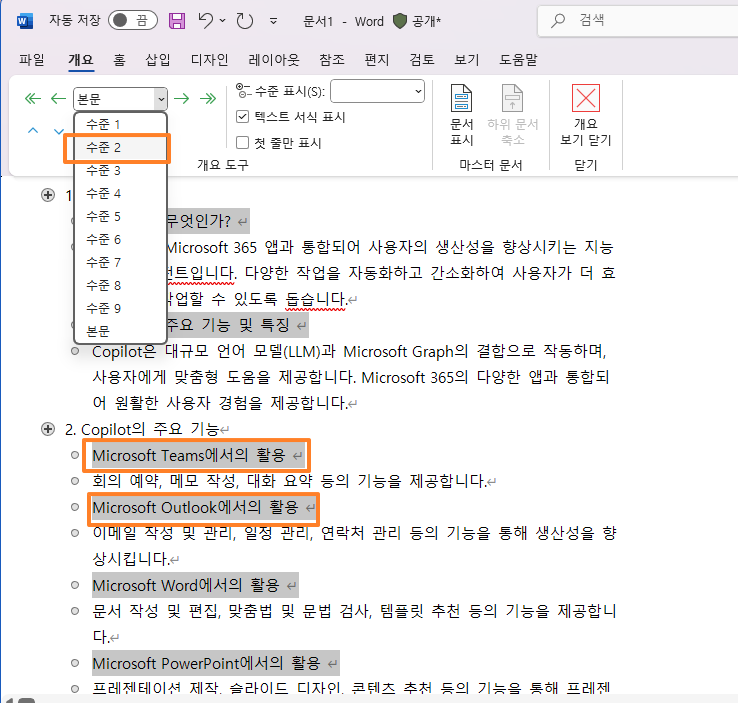Click the paragraph starting 회의 예약, 메모 작성

click(x=289, y=481)
